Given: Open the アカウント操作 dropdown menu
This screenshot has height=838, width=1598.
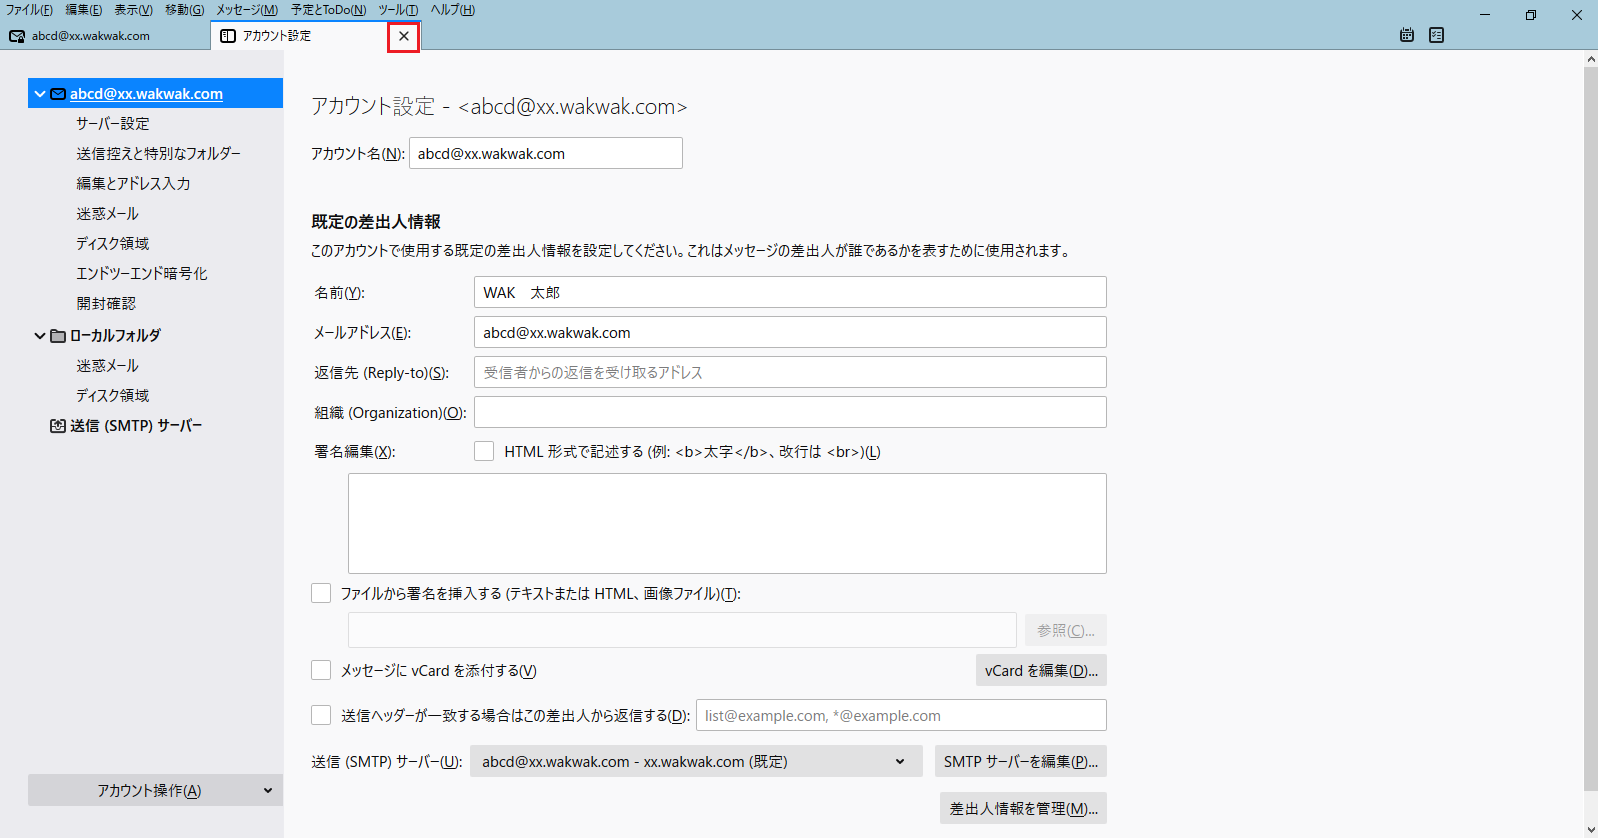Looking at the screenshot, I should point(155,790).
